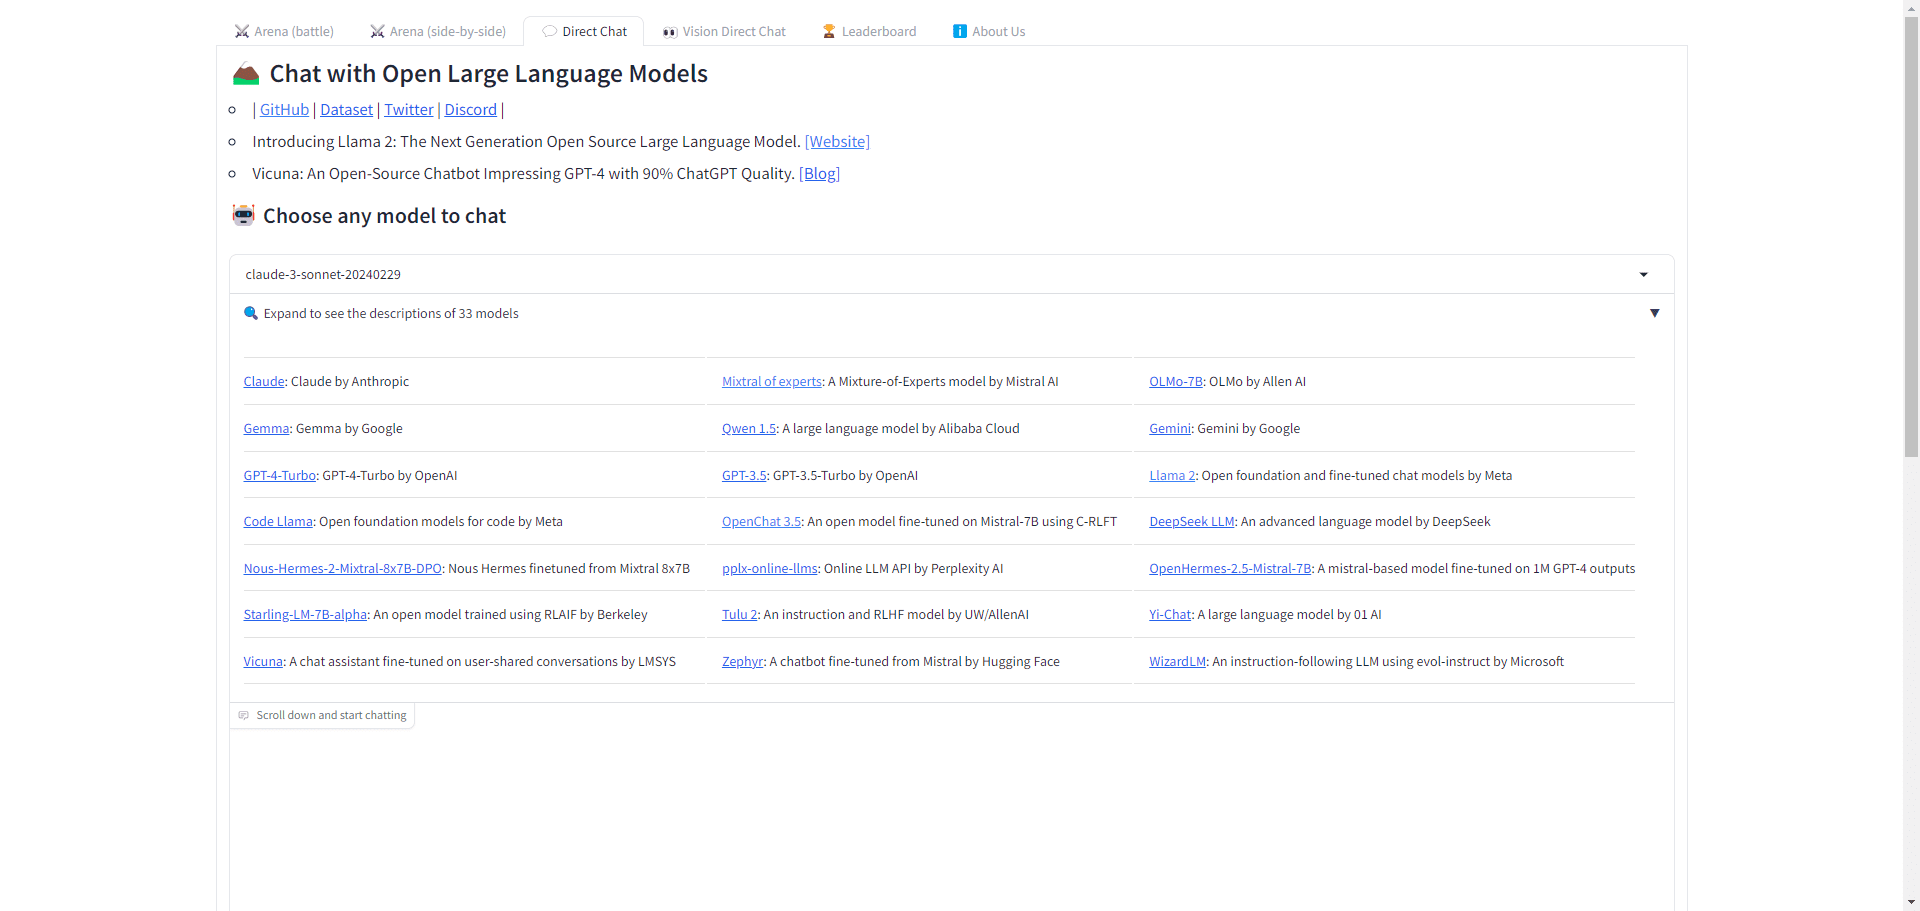Switch to Arena (side-by-side) tab
The height and width of the screenshot is (911, 1920).
(438, 32)
